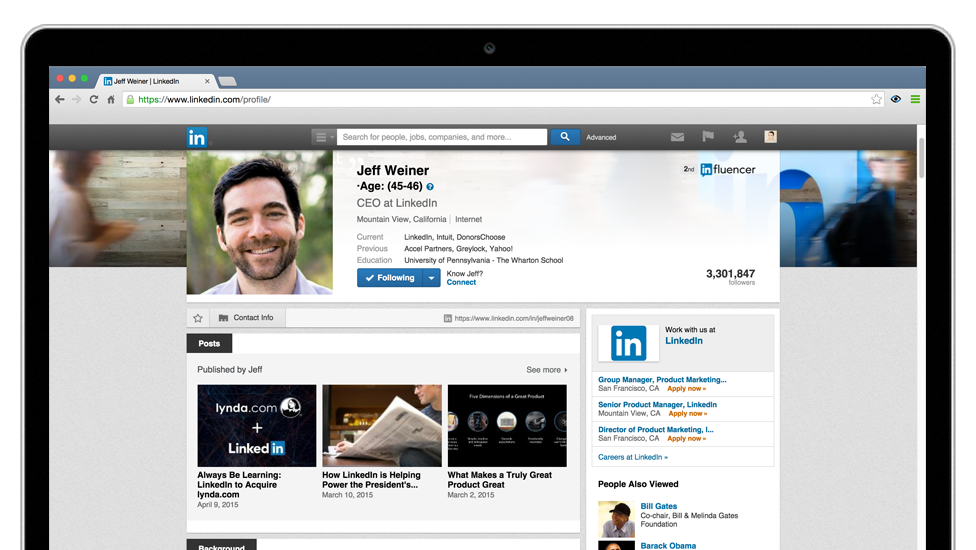
Task: Click the 3,301,847 followers count
Action: (x=730, y=276)
